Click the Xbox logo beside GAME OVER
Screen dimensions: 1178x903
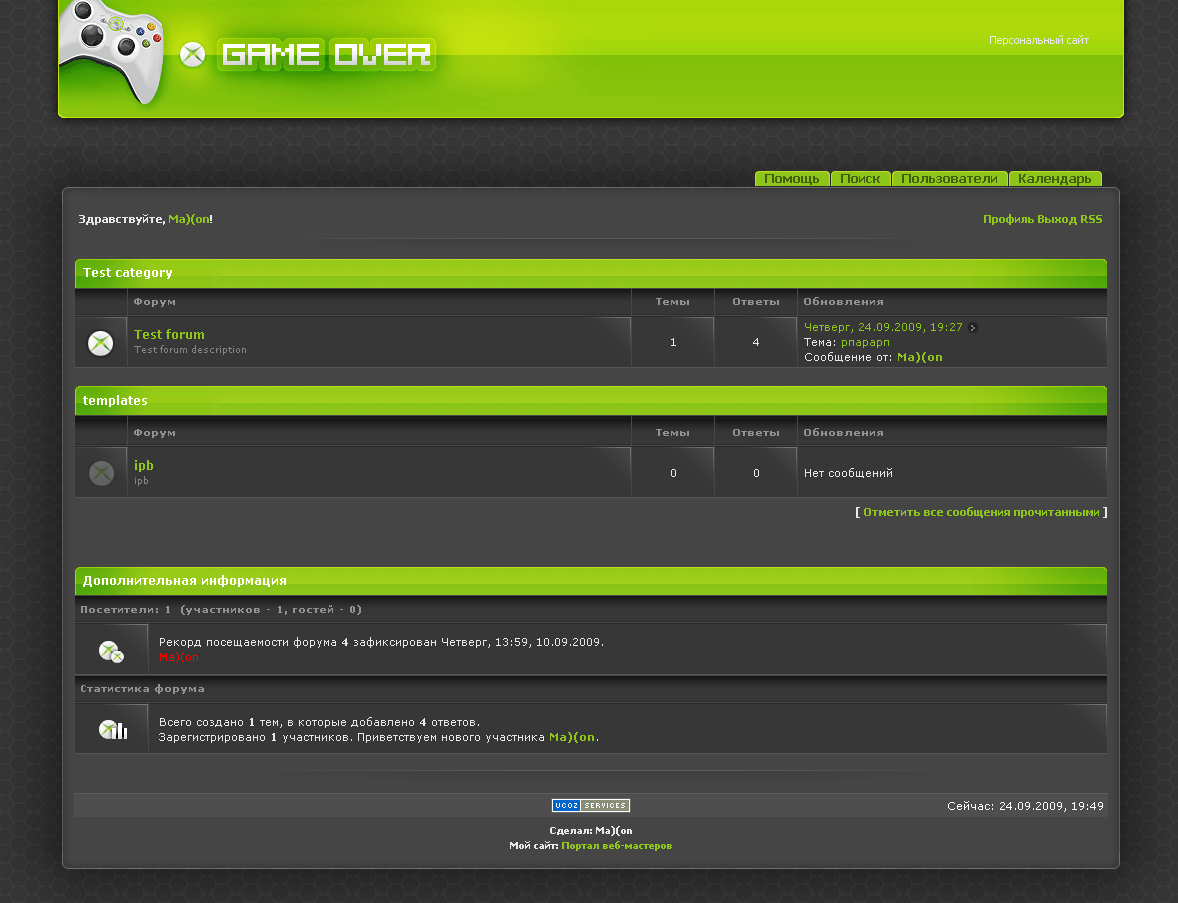(193, 54)
